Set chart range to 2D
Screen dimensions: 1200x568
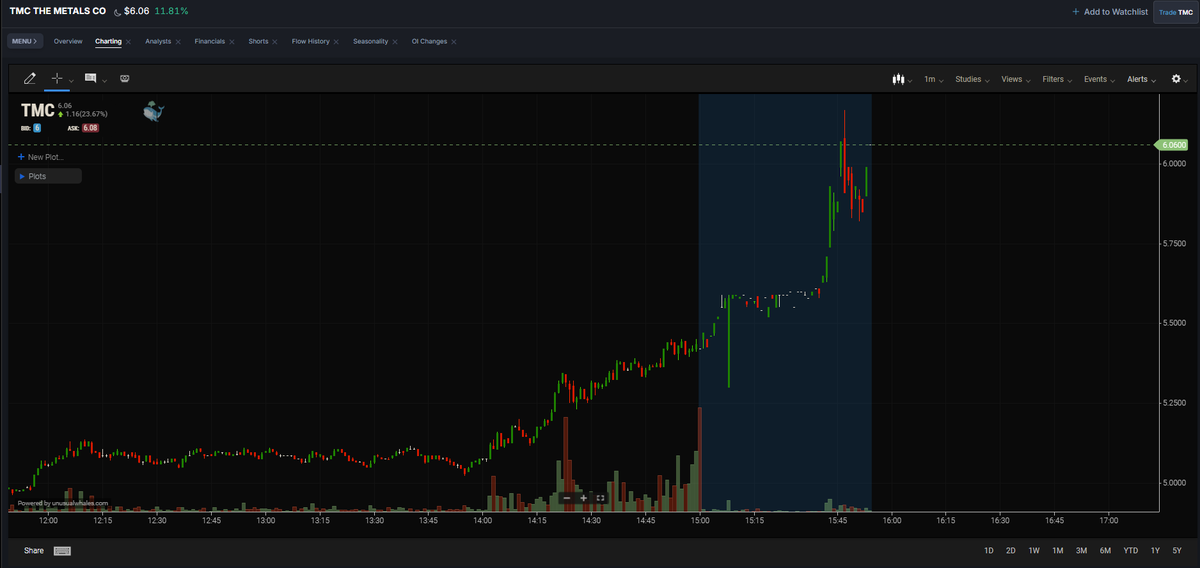(1011, 551)
